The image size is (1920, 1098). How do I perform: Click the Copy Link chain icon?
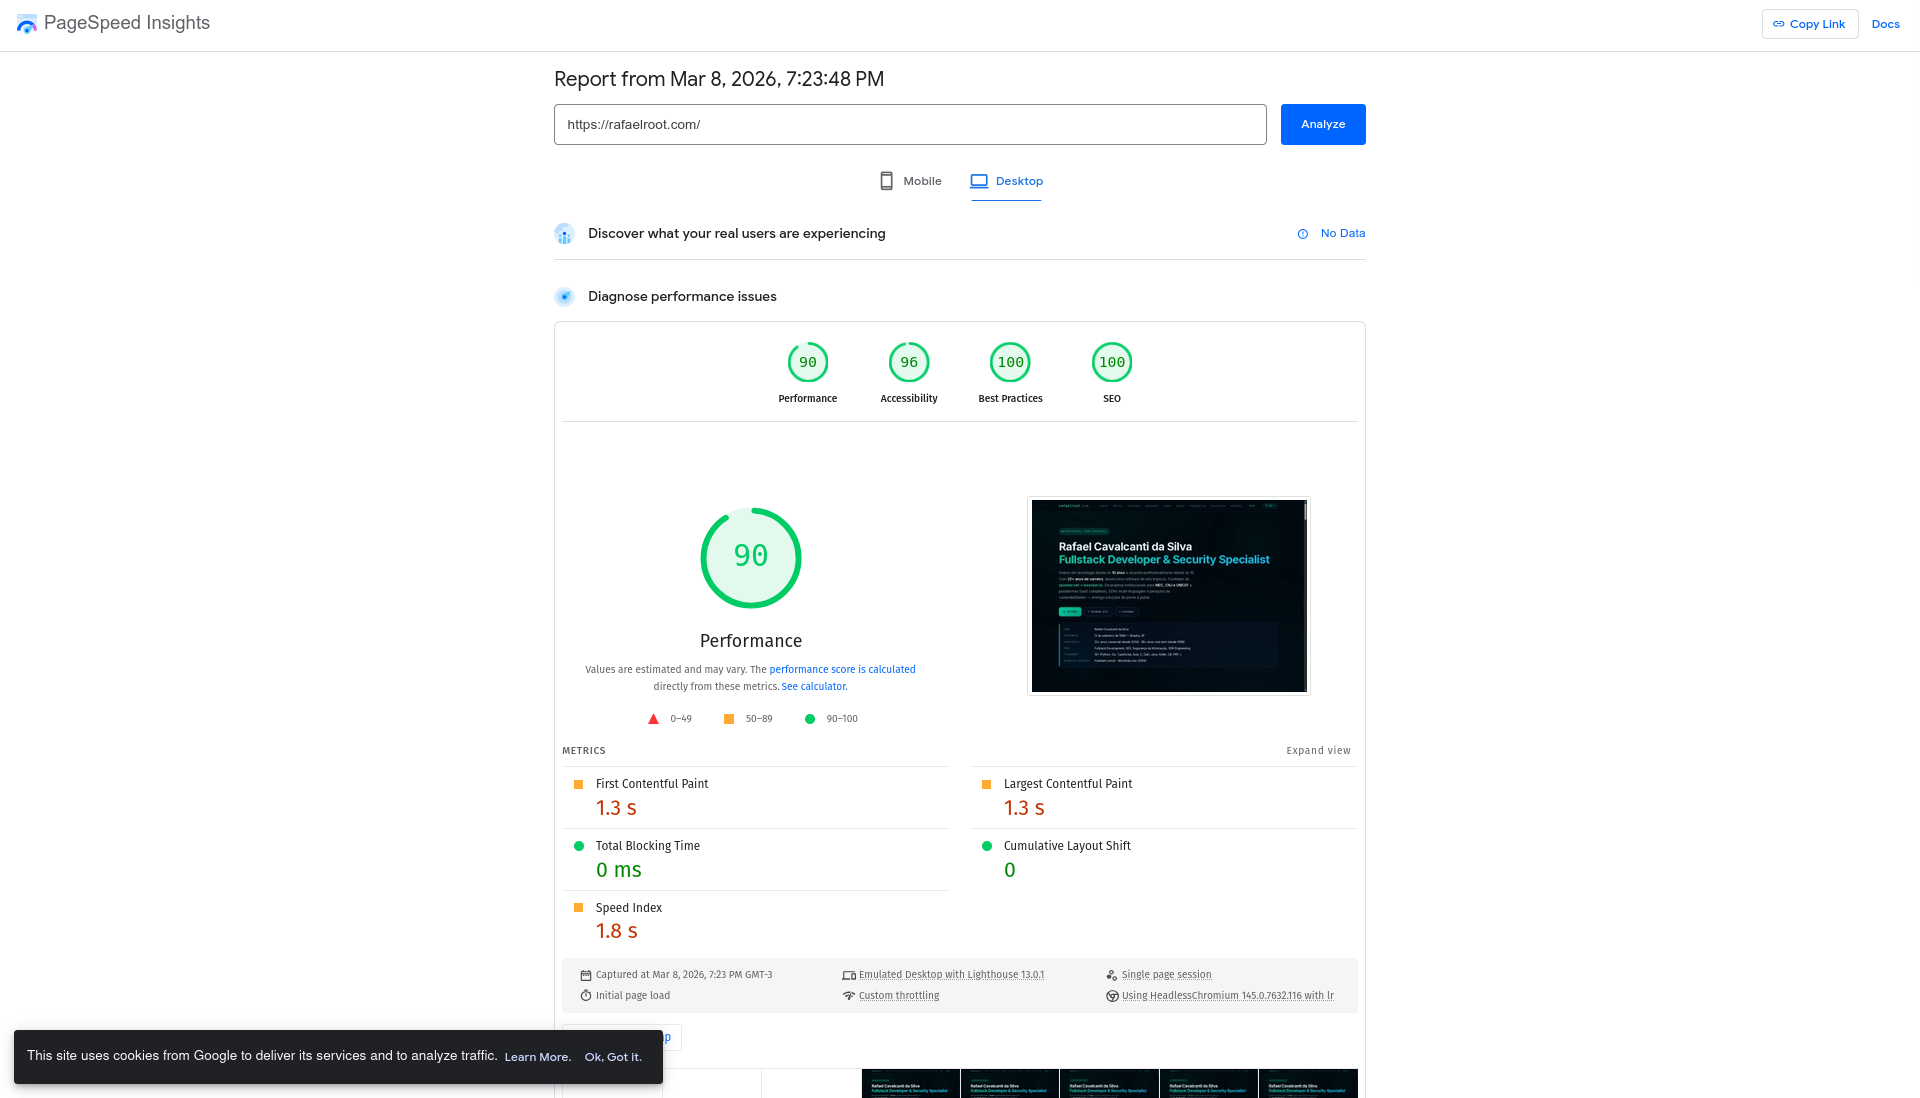coord(1778,23)
